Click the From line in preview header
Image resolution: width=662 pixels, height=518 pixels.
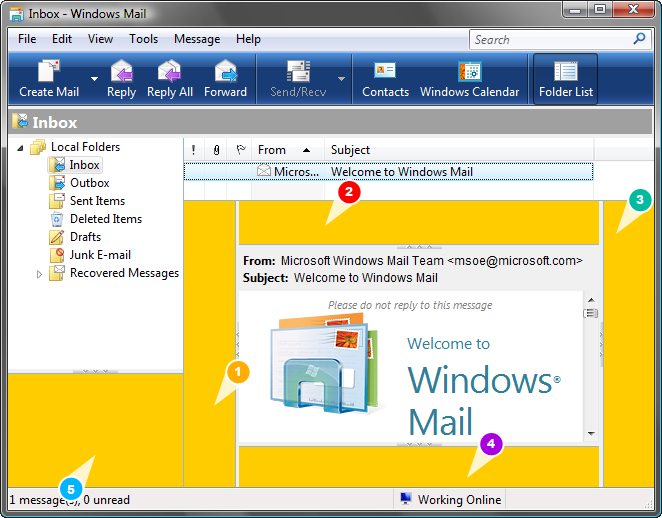coord(412,261)
